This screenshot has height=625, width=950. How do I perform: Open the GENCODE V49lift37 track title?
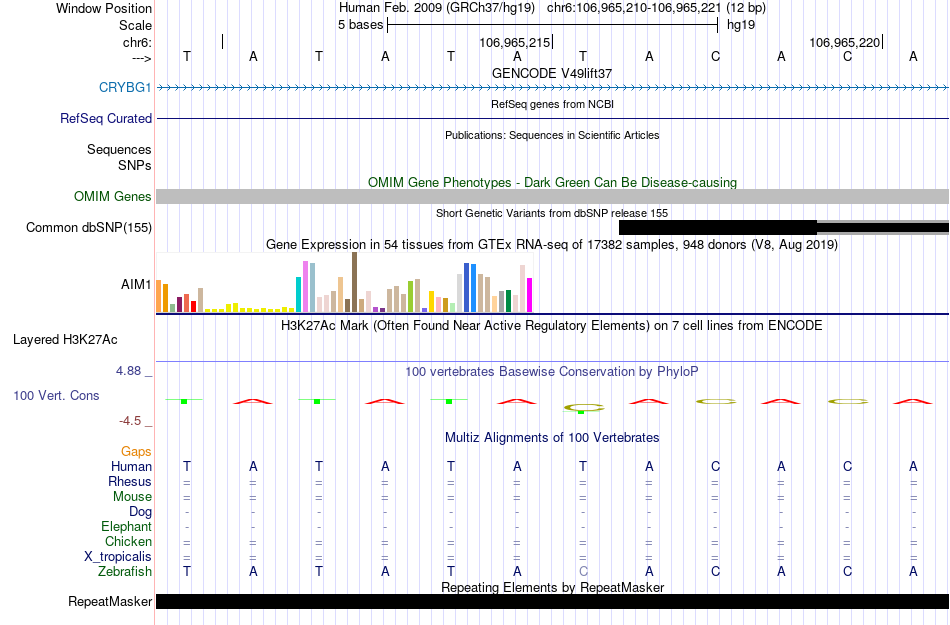tap(552, 73)
